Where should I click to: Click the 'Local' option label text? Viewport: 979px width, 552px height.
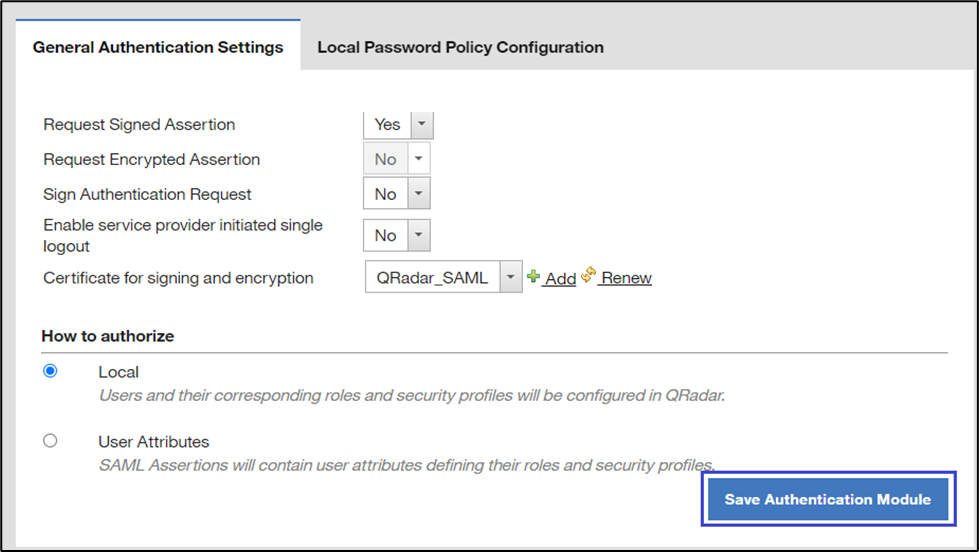(x=118, y=372)
